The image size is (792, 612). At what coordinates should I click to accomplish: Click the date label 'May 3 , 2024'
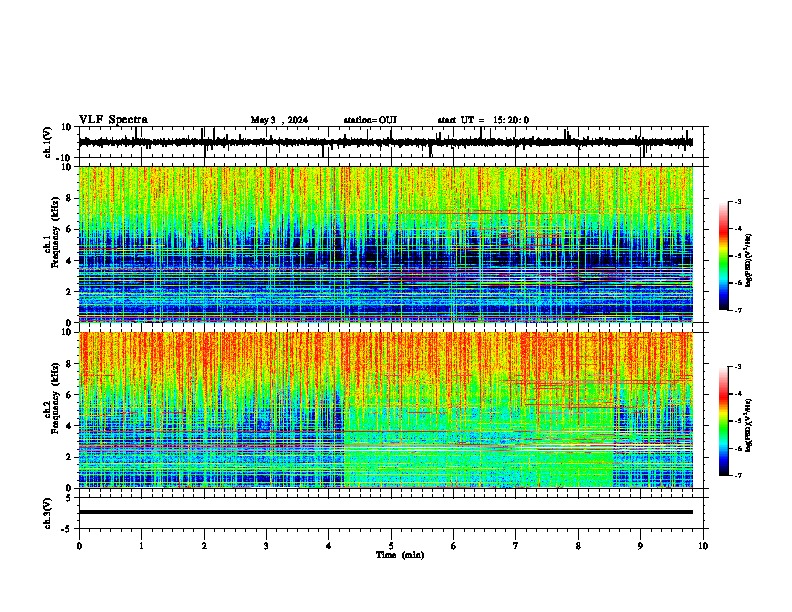(279, 120)
